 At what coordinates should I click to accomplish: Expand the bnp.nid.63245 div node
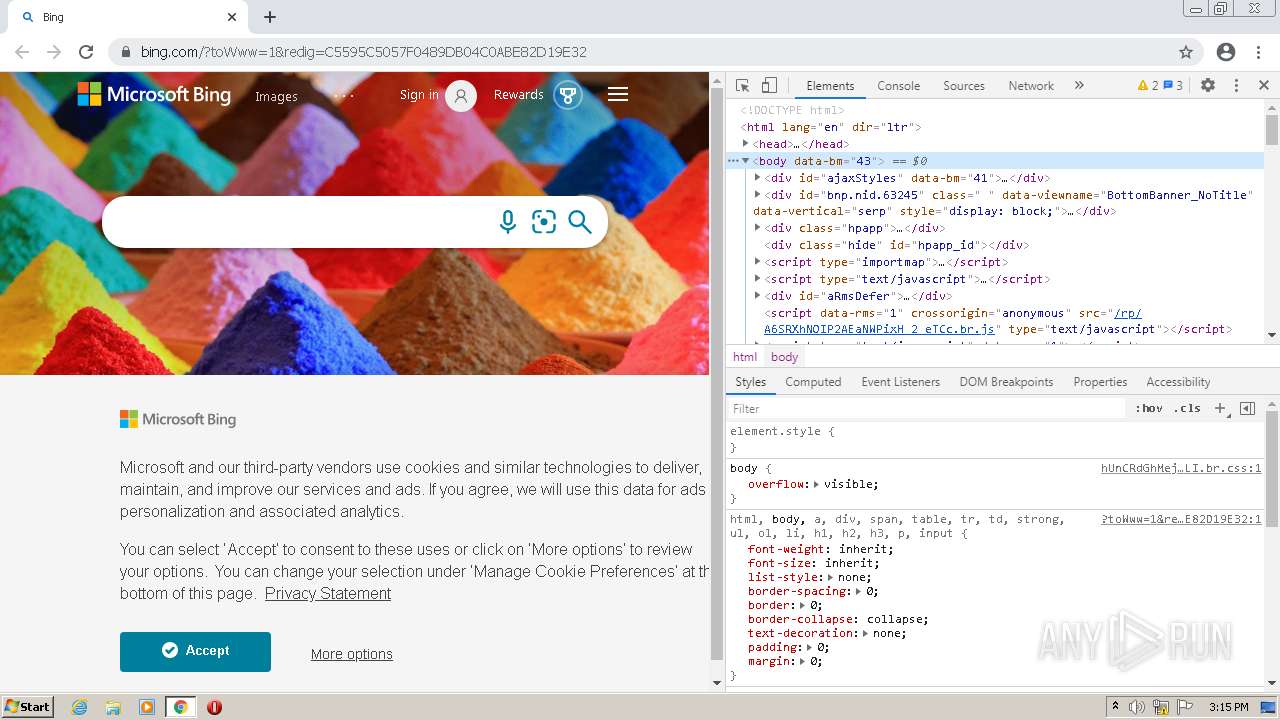(x=758, y=195)
